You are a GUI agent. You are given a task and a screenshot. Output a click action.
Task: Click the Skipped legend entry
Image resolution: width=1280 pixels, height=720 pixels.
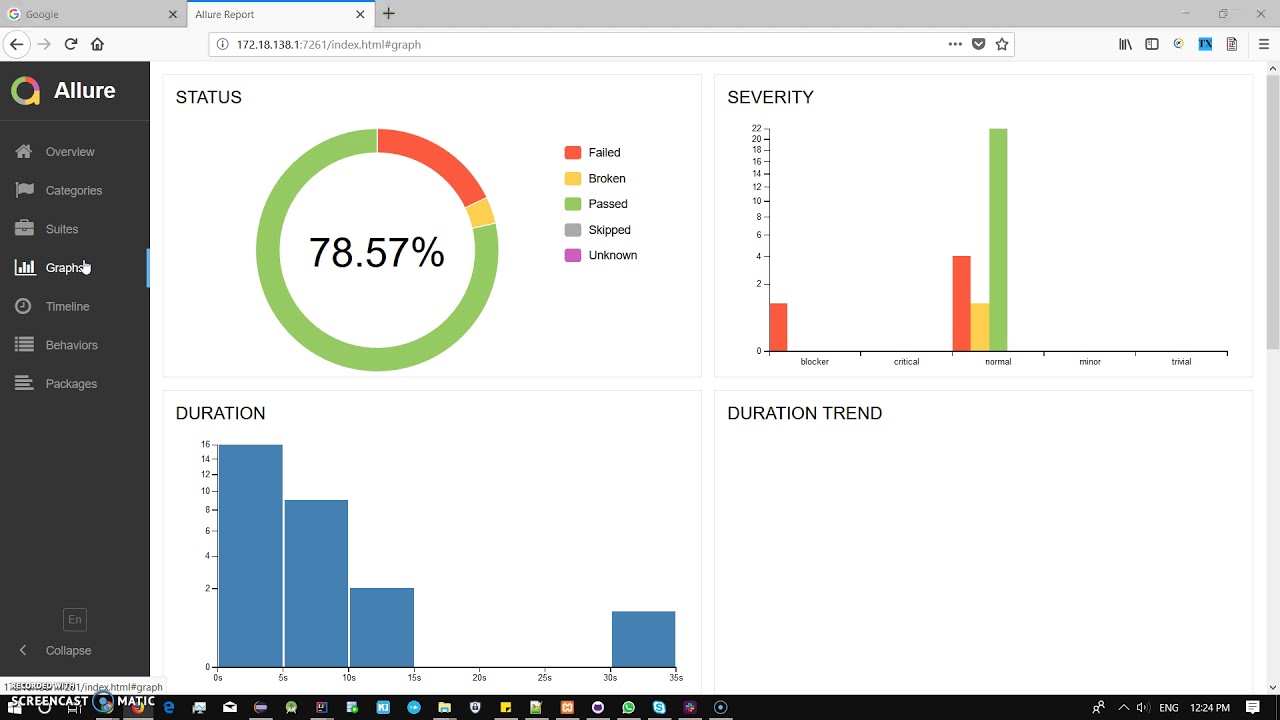pyautogui.click(x=598, y=230)
